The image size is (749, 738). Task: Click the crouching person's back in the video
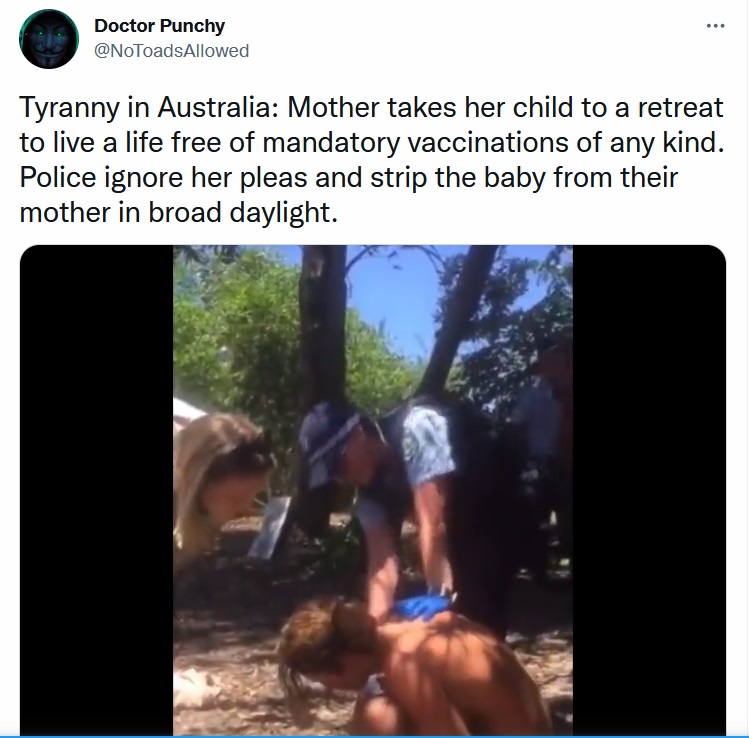click(459, 669)
